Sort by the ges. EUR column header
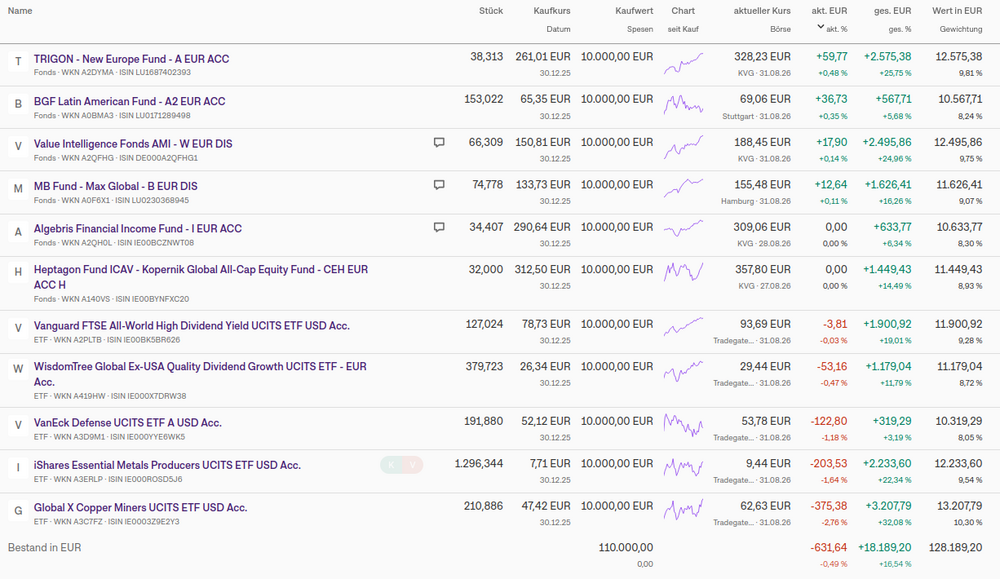 pos(892,11)
